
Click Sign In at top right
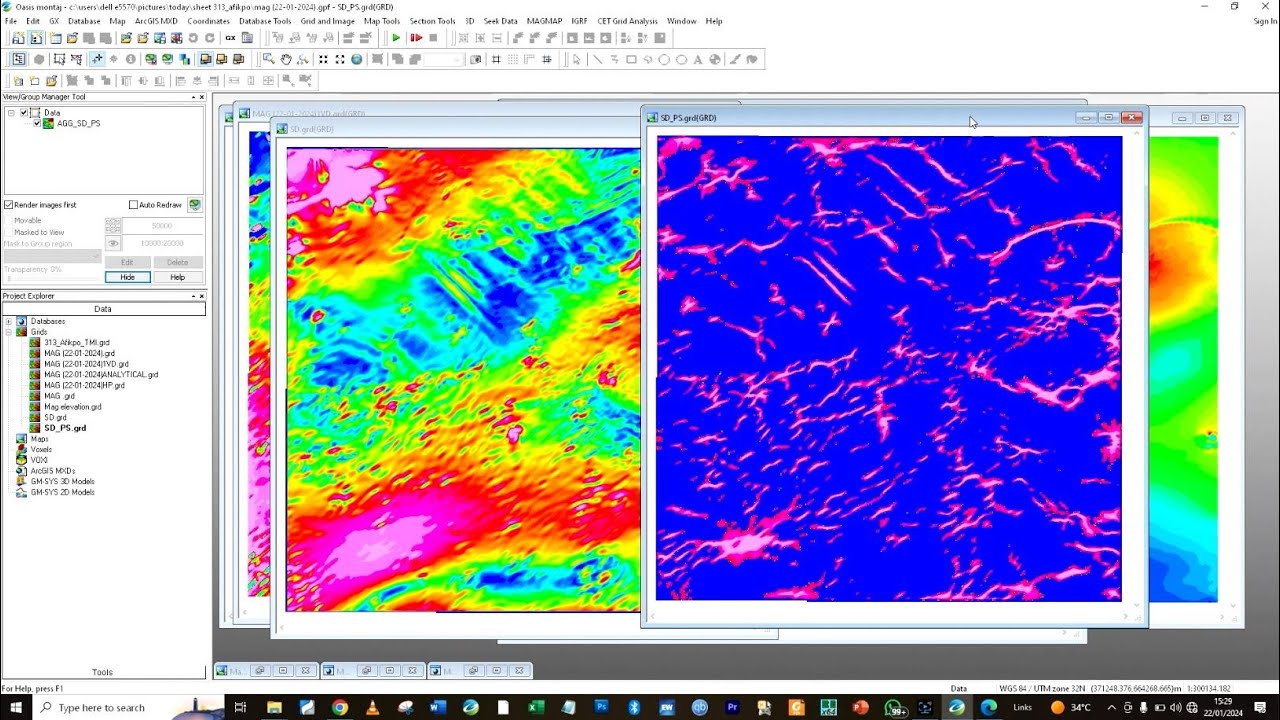point(1265,21)
